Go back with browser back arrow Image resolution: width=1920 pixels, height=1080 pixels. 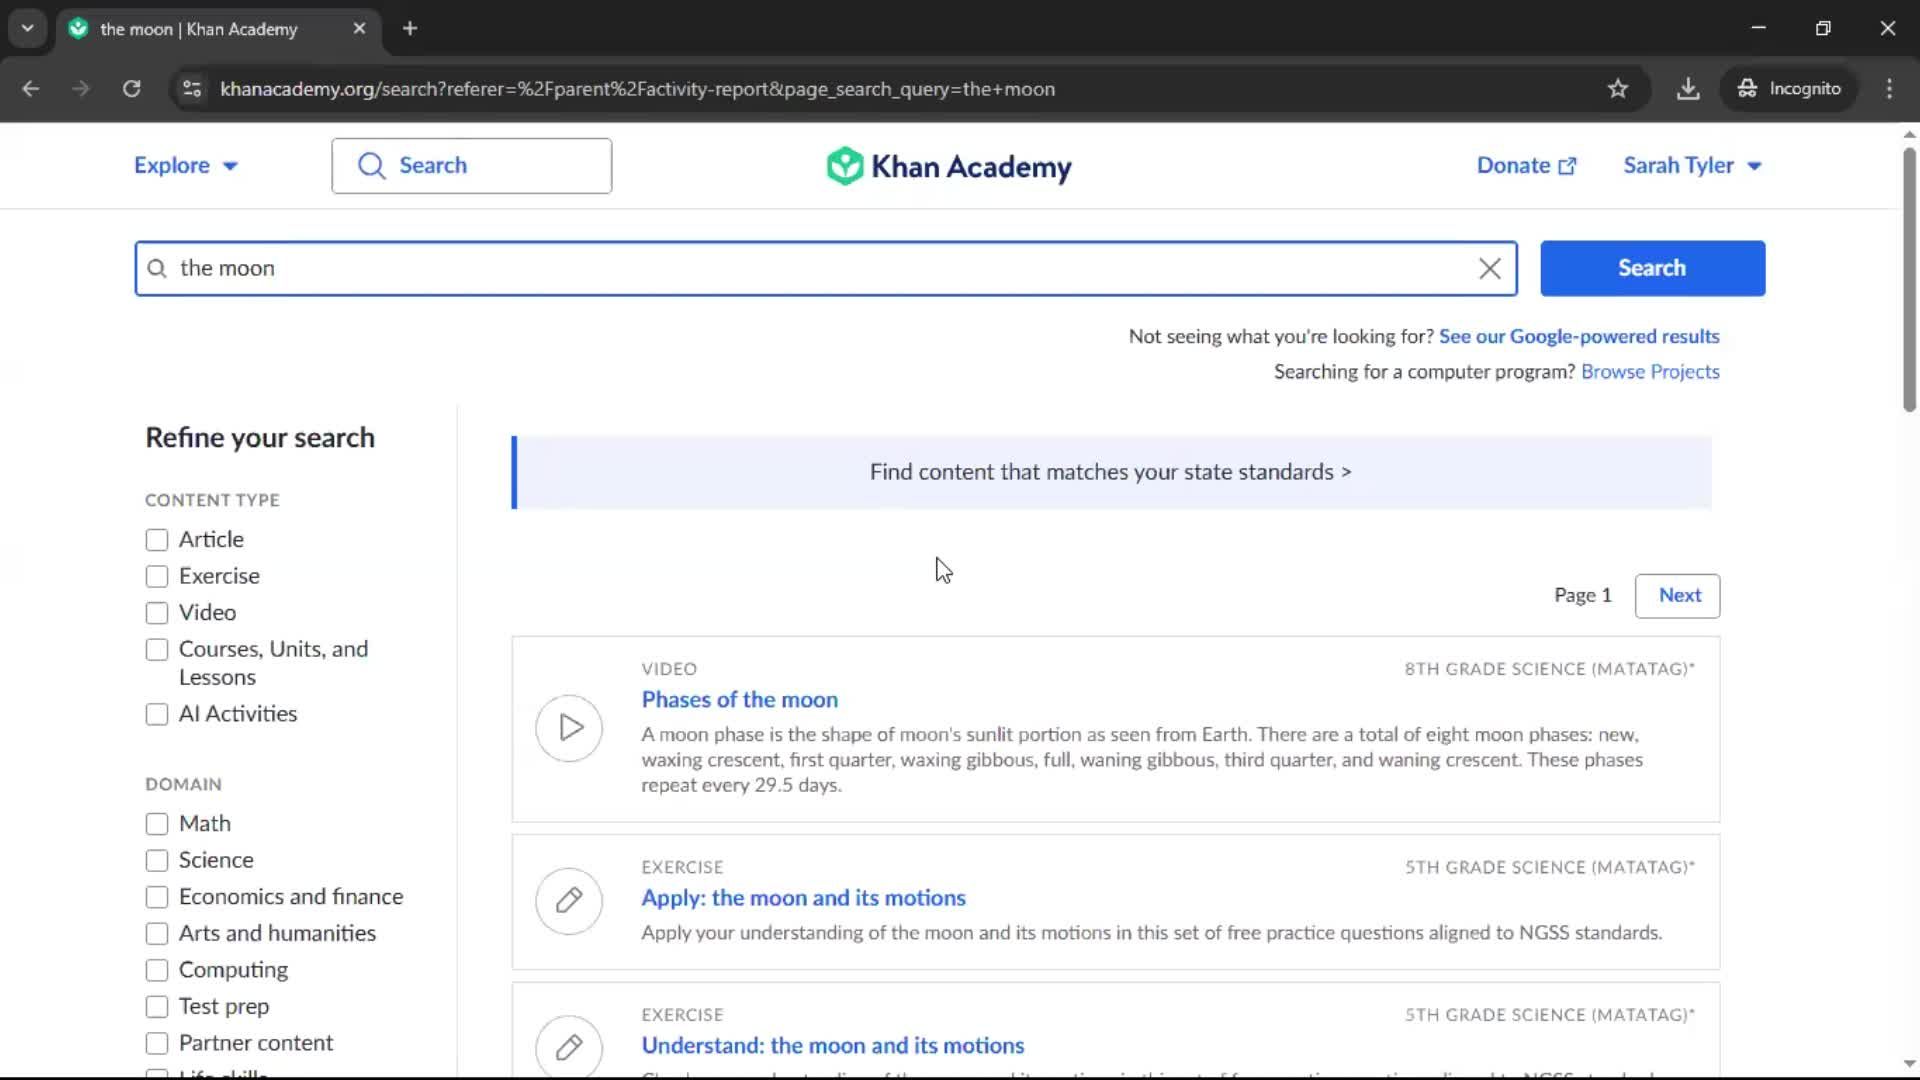(31, 89)
